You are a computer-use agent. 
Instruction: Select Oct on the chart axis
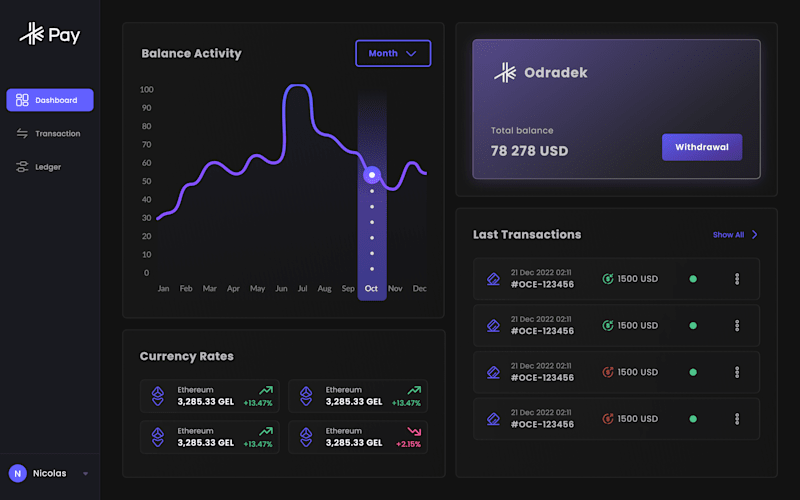[371, 289]
